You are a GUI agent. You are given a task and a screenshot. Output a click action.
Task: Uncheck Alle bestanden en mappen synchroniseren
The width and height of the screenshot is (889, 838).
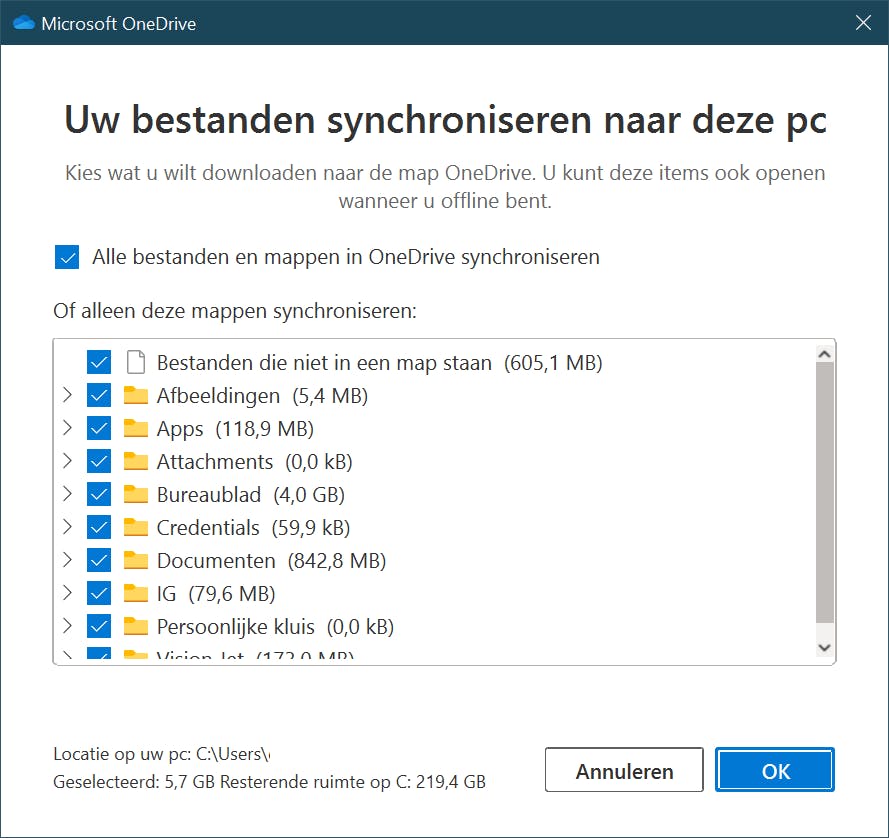[x=67, y=258]
